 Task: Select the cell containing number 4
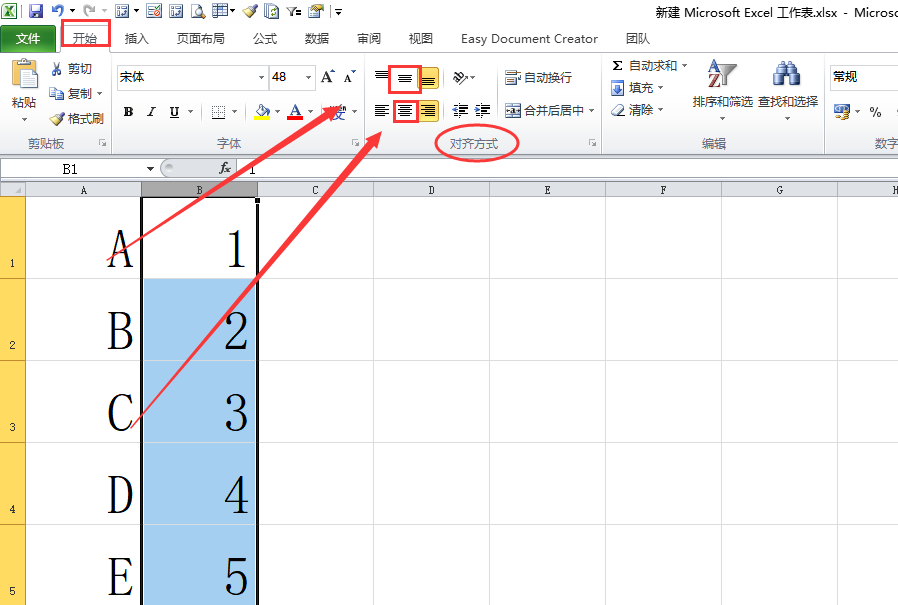[x=200, y=484]
